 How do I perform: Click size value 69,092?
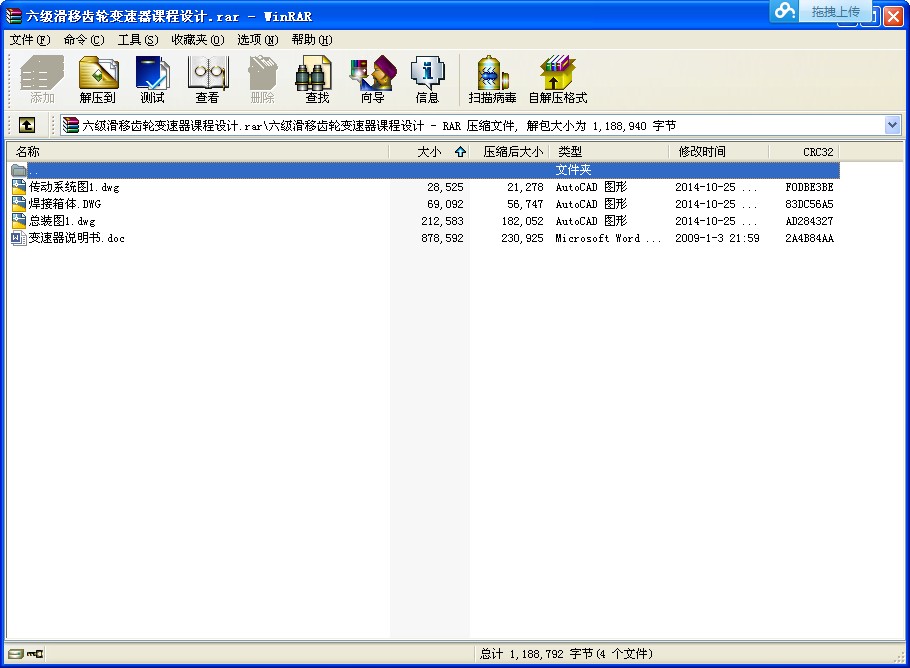(445, 204)
